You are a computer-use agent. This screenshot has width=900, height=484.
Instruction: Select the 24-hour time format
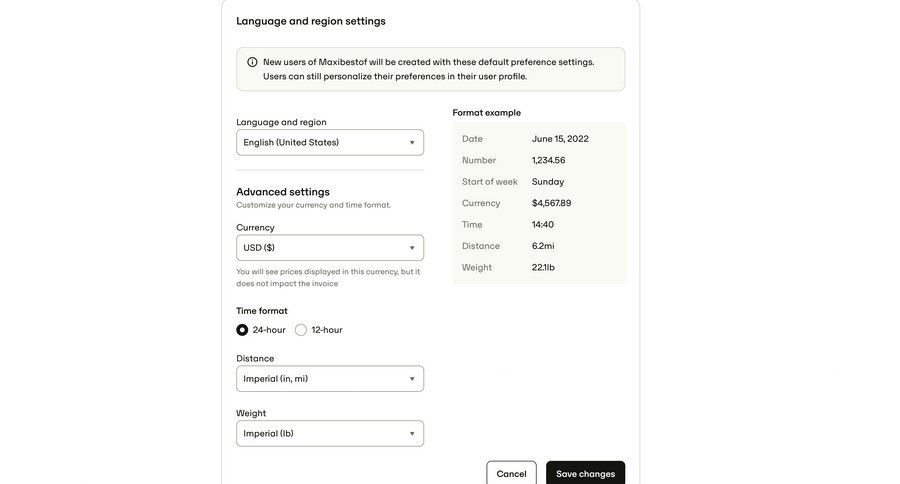pyautogui.click(x=242, y=330)
